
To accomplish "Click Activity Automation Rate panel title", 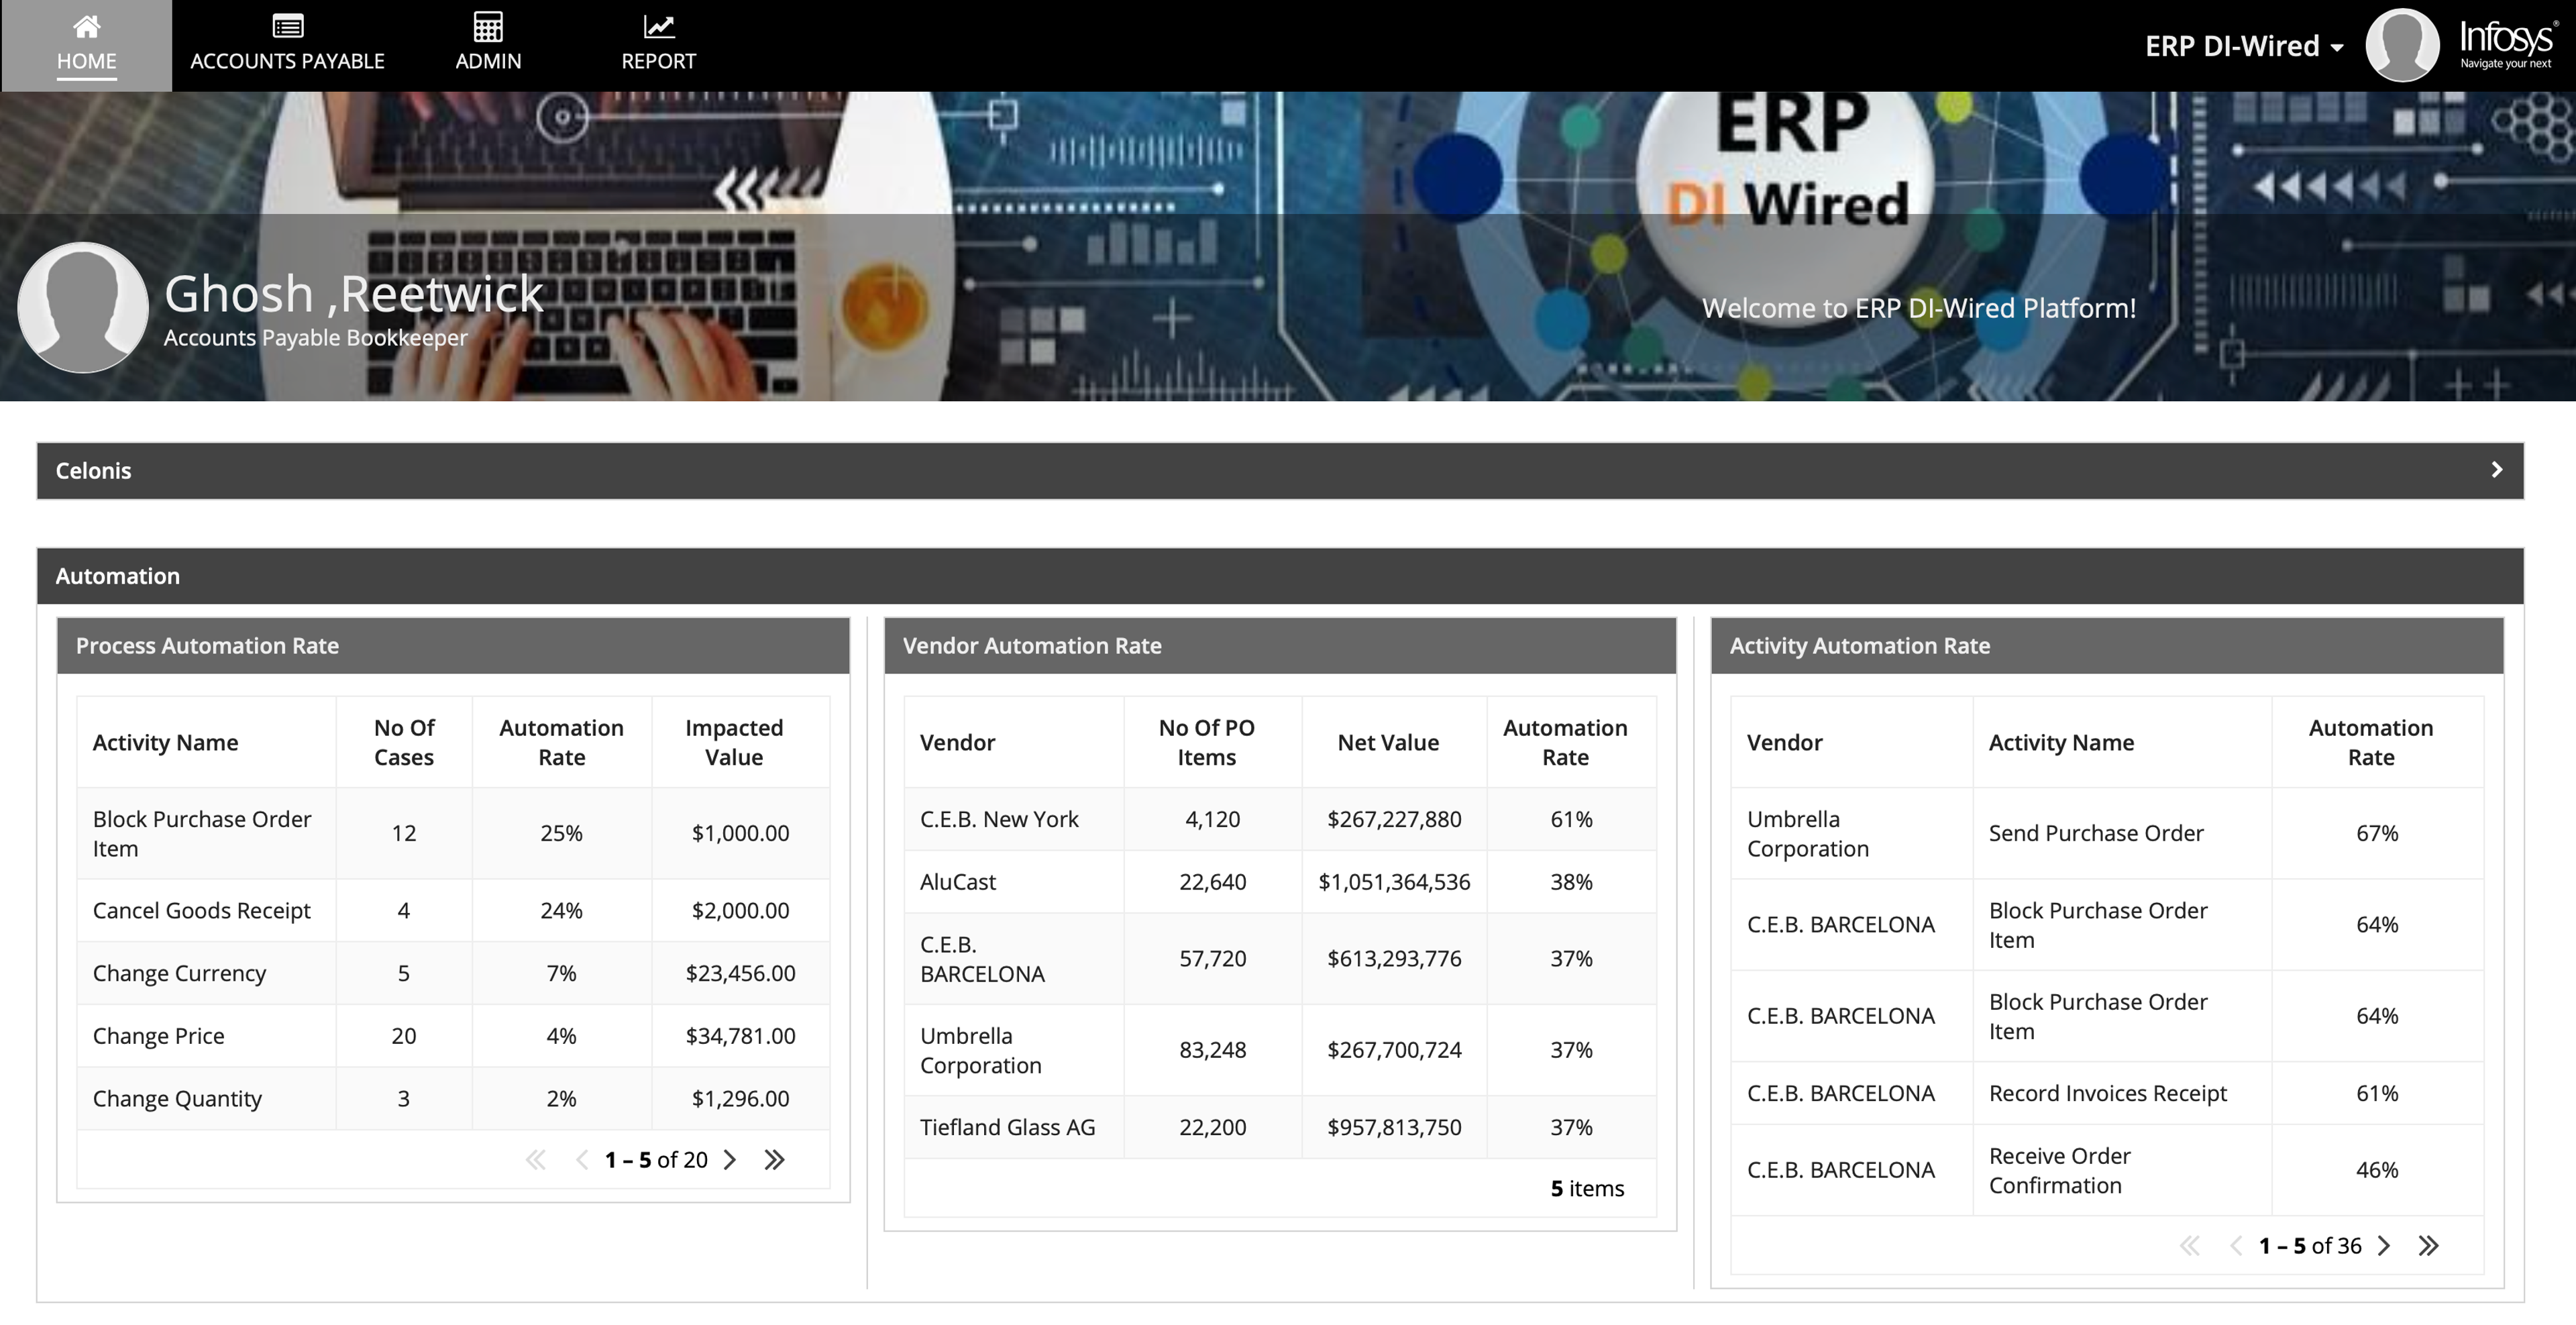I will (x=1860, y=646).
